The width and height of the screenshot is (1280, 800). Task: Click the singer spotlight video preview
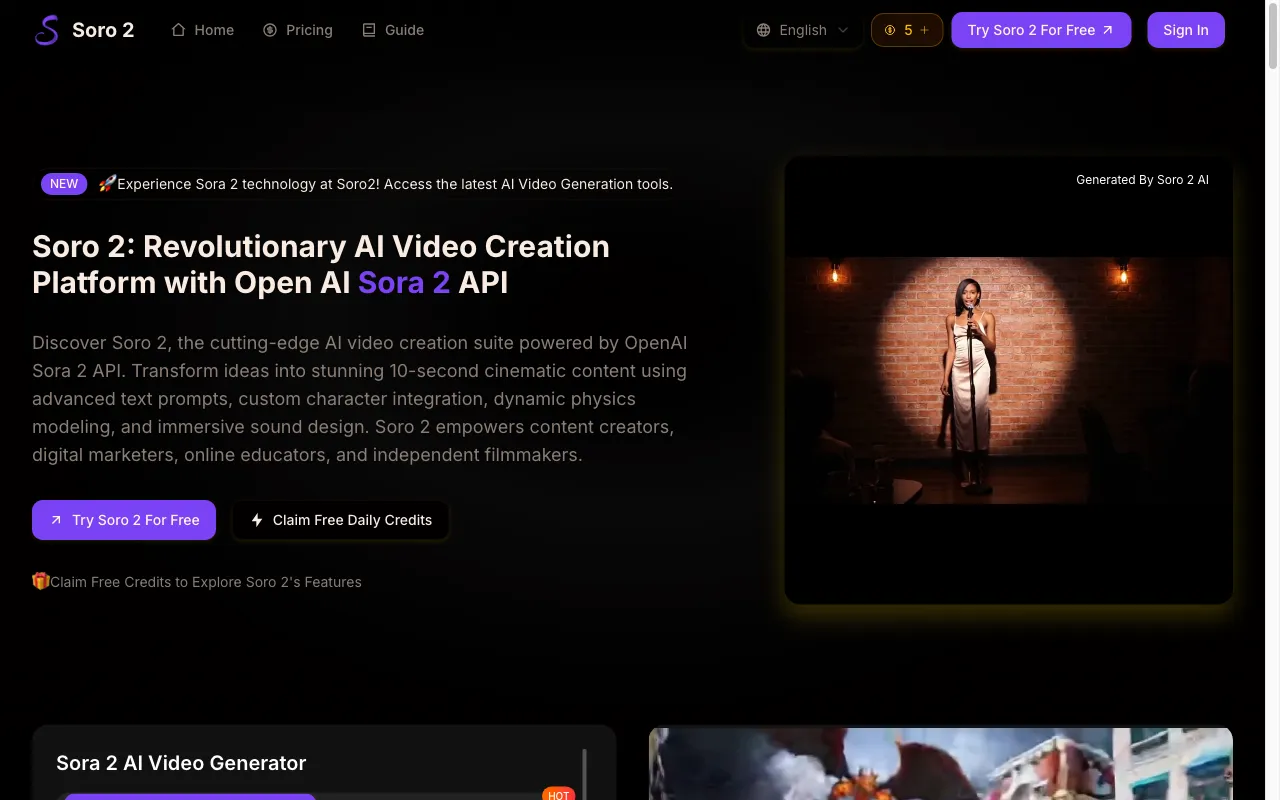pos(1009,380)
